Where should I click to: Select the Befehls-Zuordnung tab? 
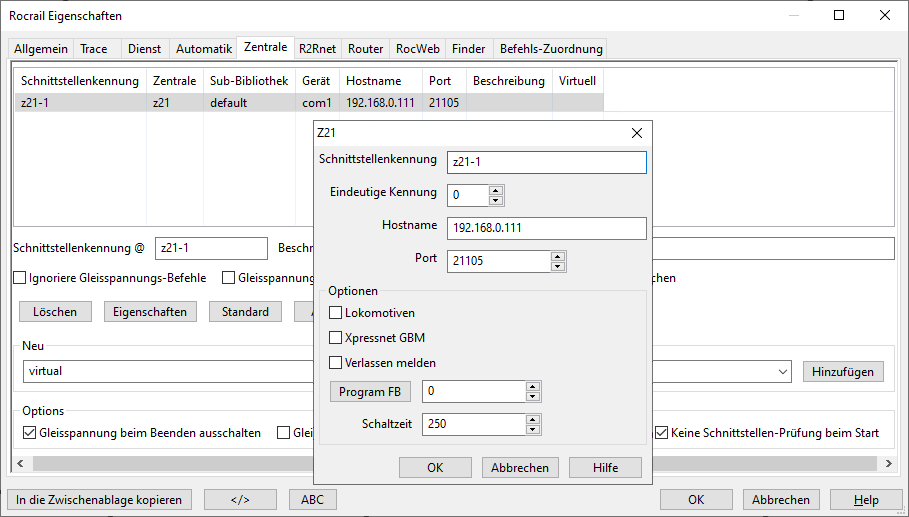click(550, 48)
